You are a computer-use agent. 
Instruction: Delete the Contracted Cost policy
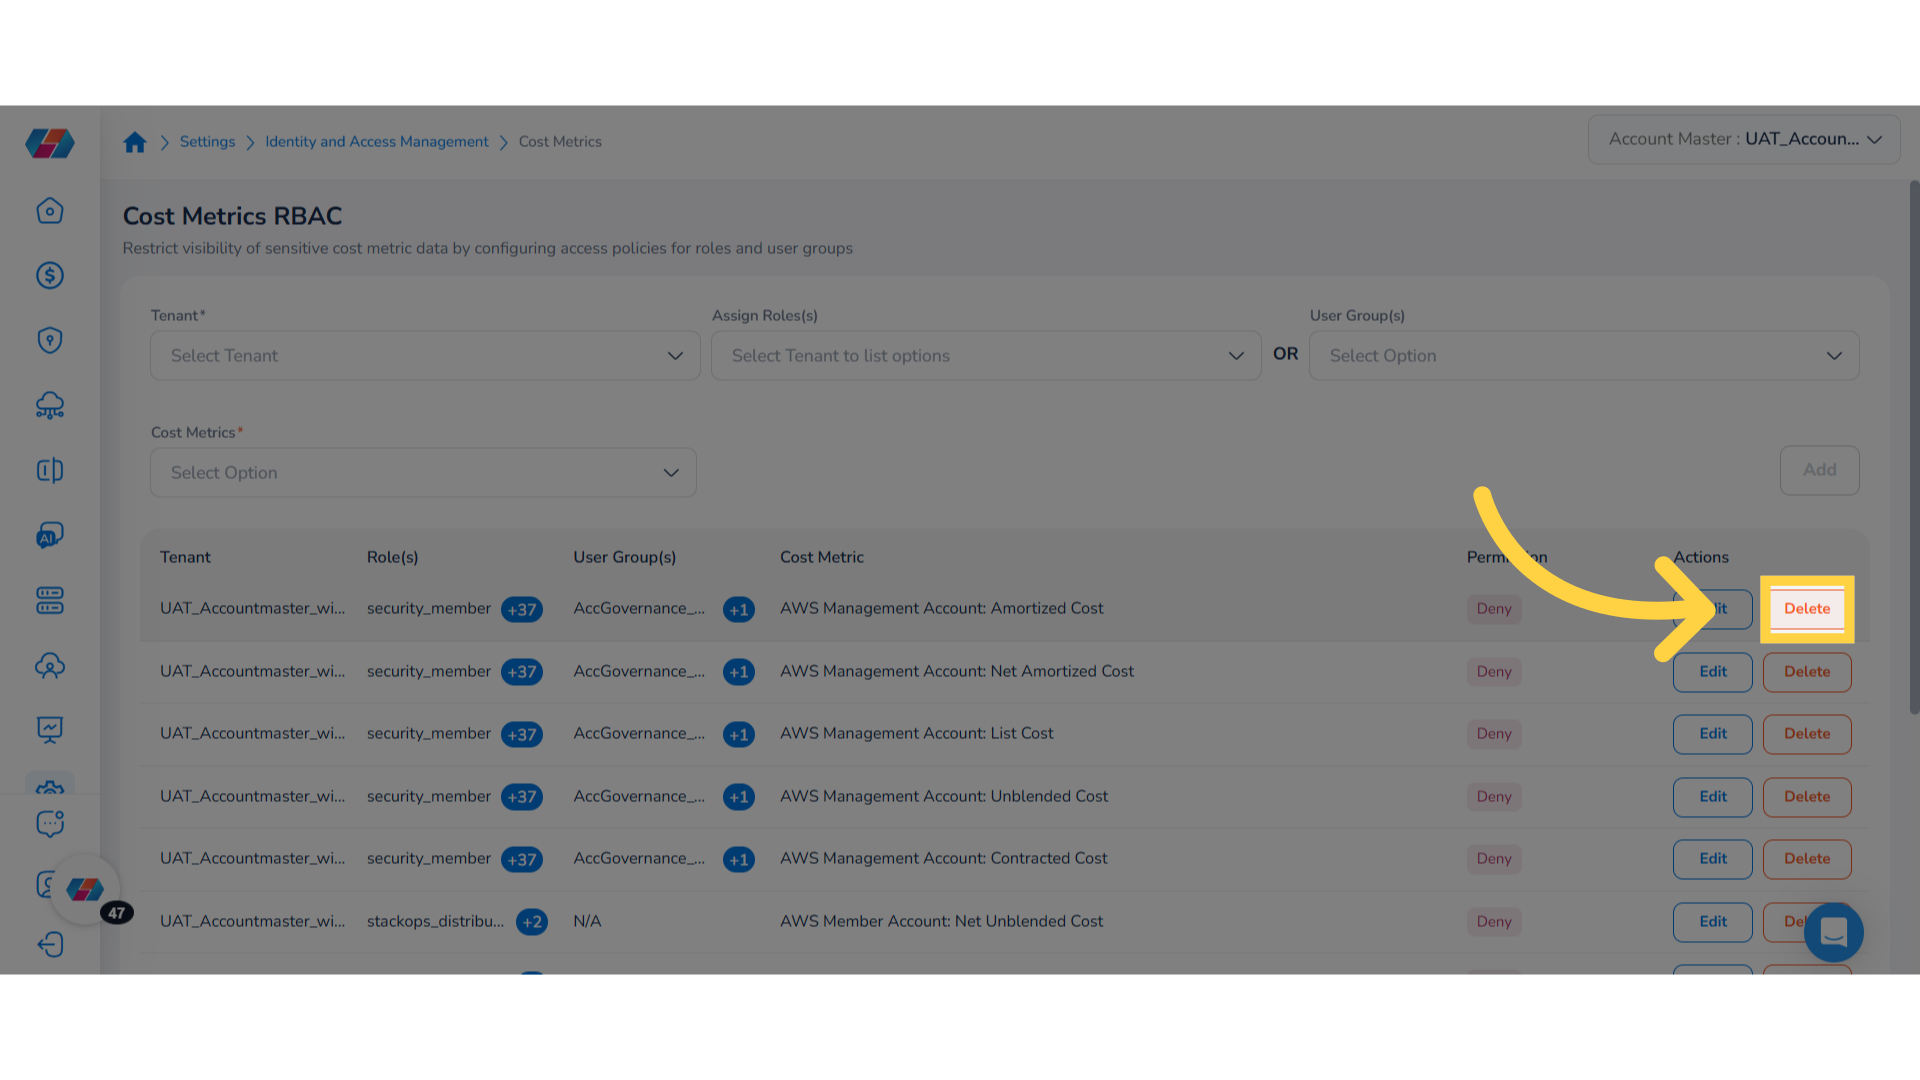point(1807,859)
